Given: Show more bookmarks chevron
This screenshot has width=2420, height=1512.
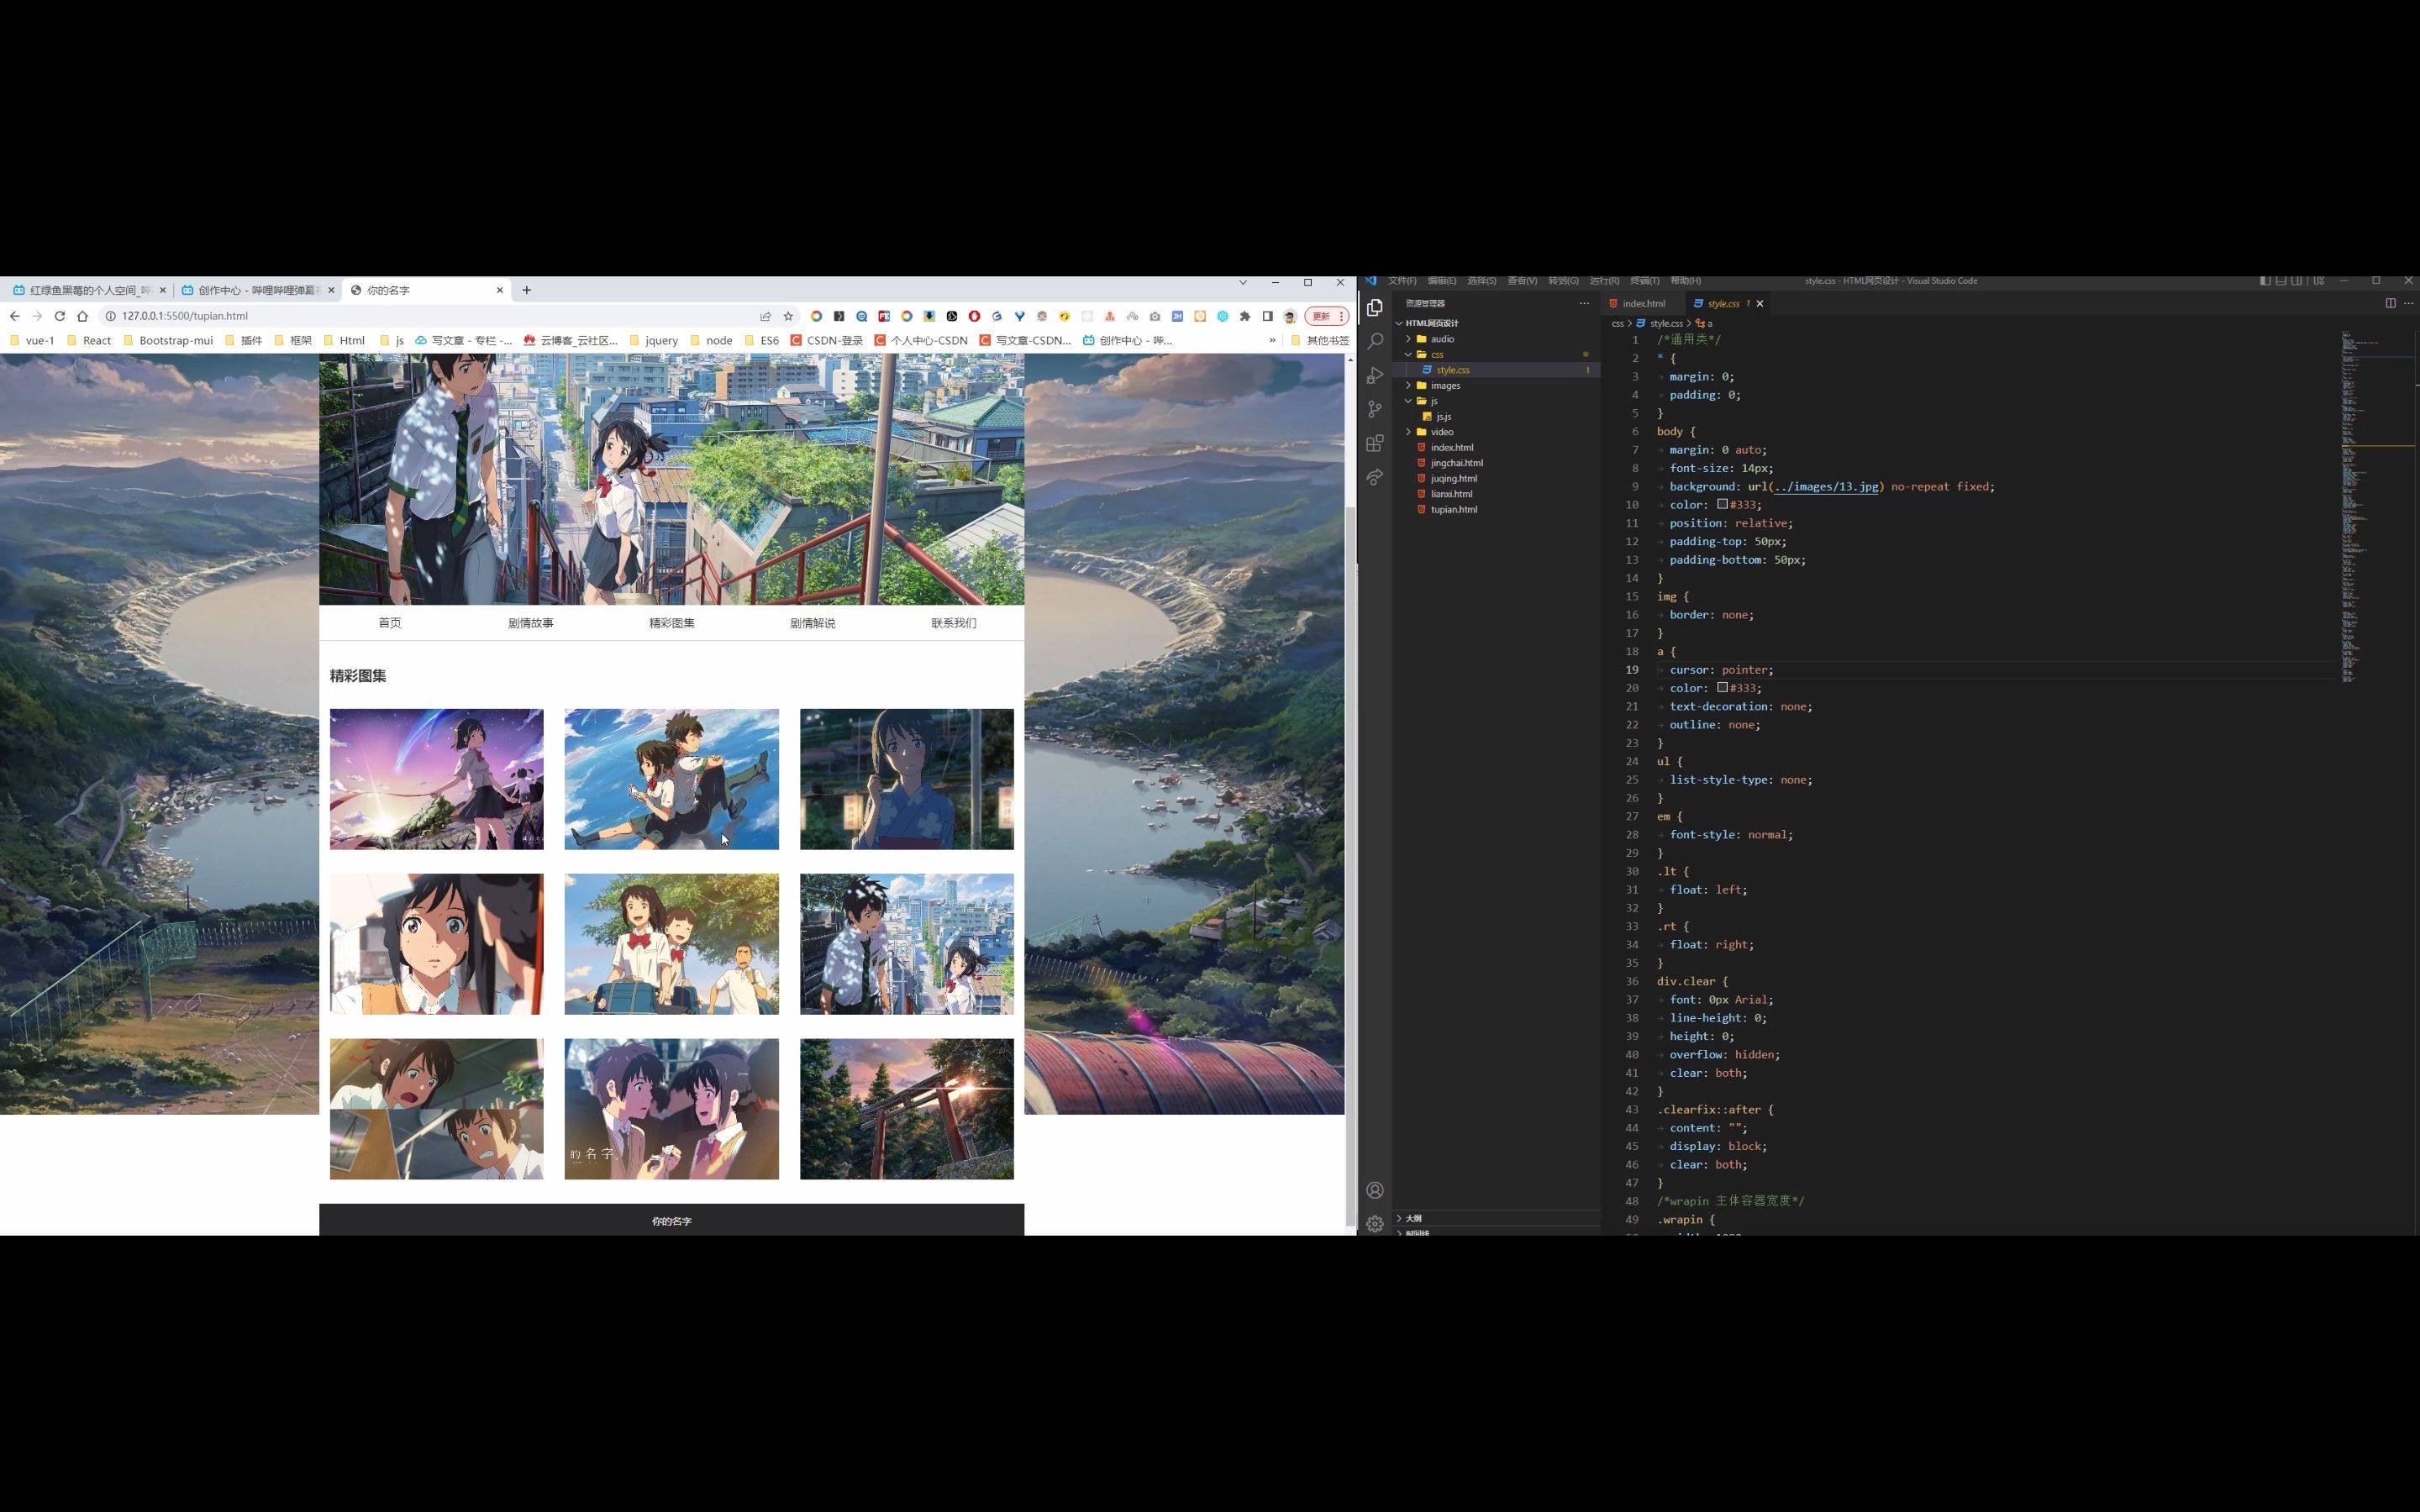Looking at the screenshot, I should click(1272, 340).
